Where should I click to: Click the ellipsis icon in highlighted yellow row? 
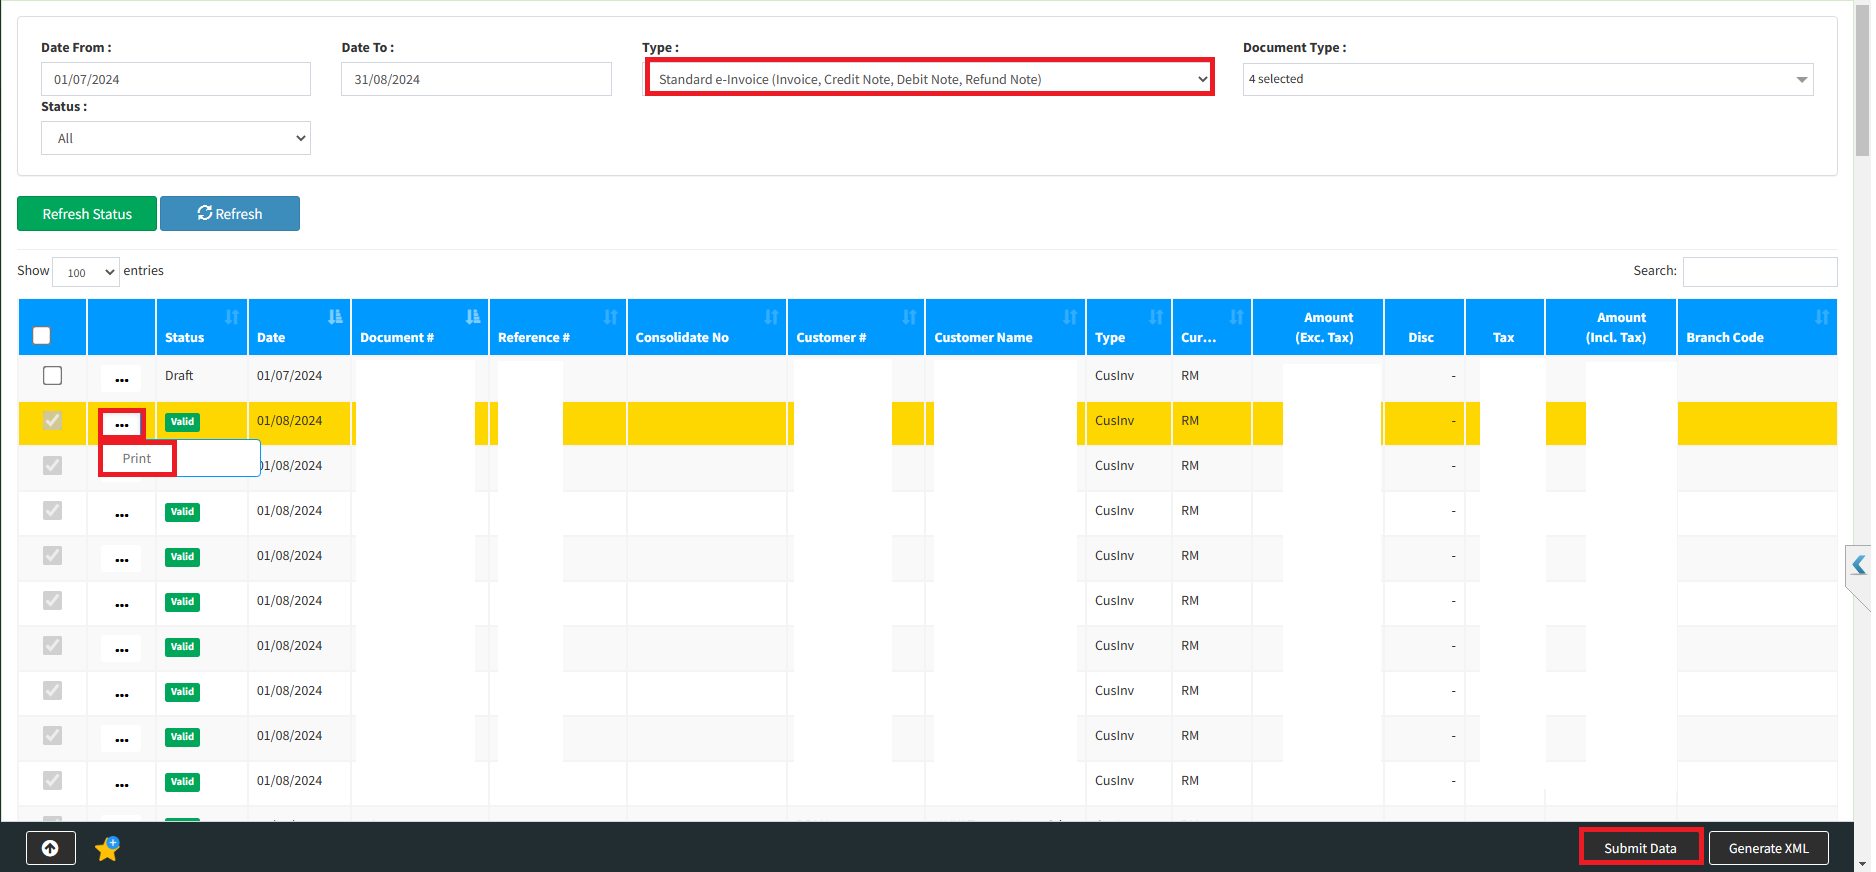tap(122, 424)
